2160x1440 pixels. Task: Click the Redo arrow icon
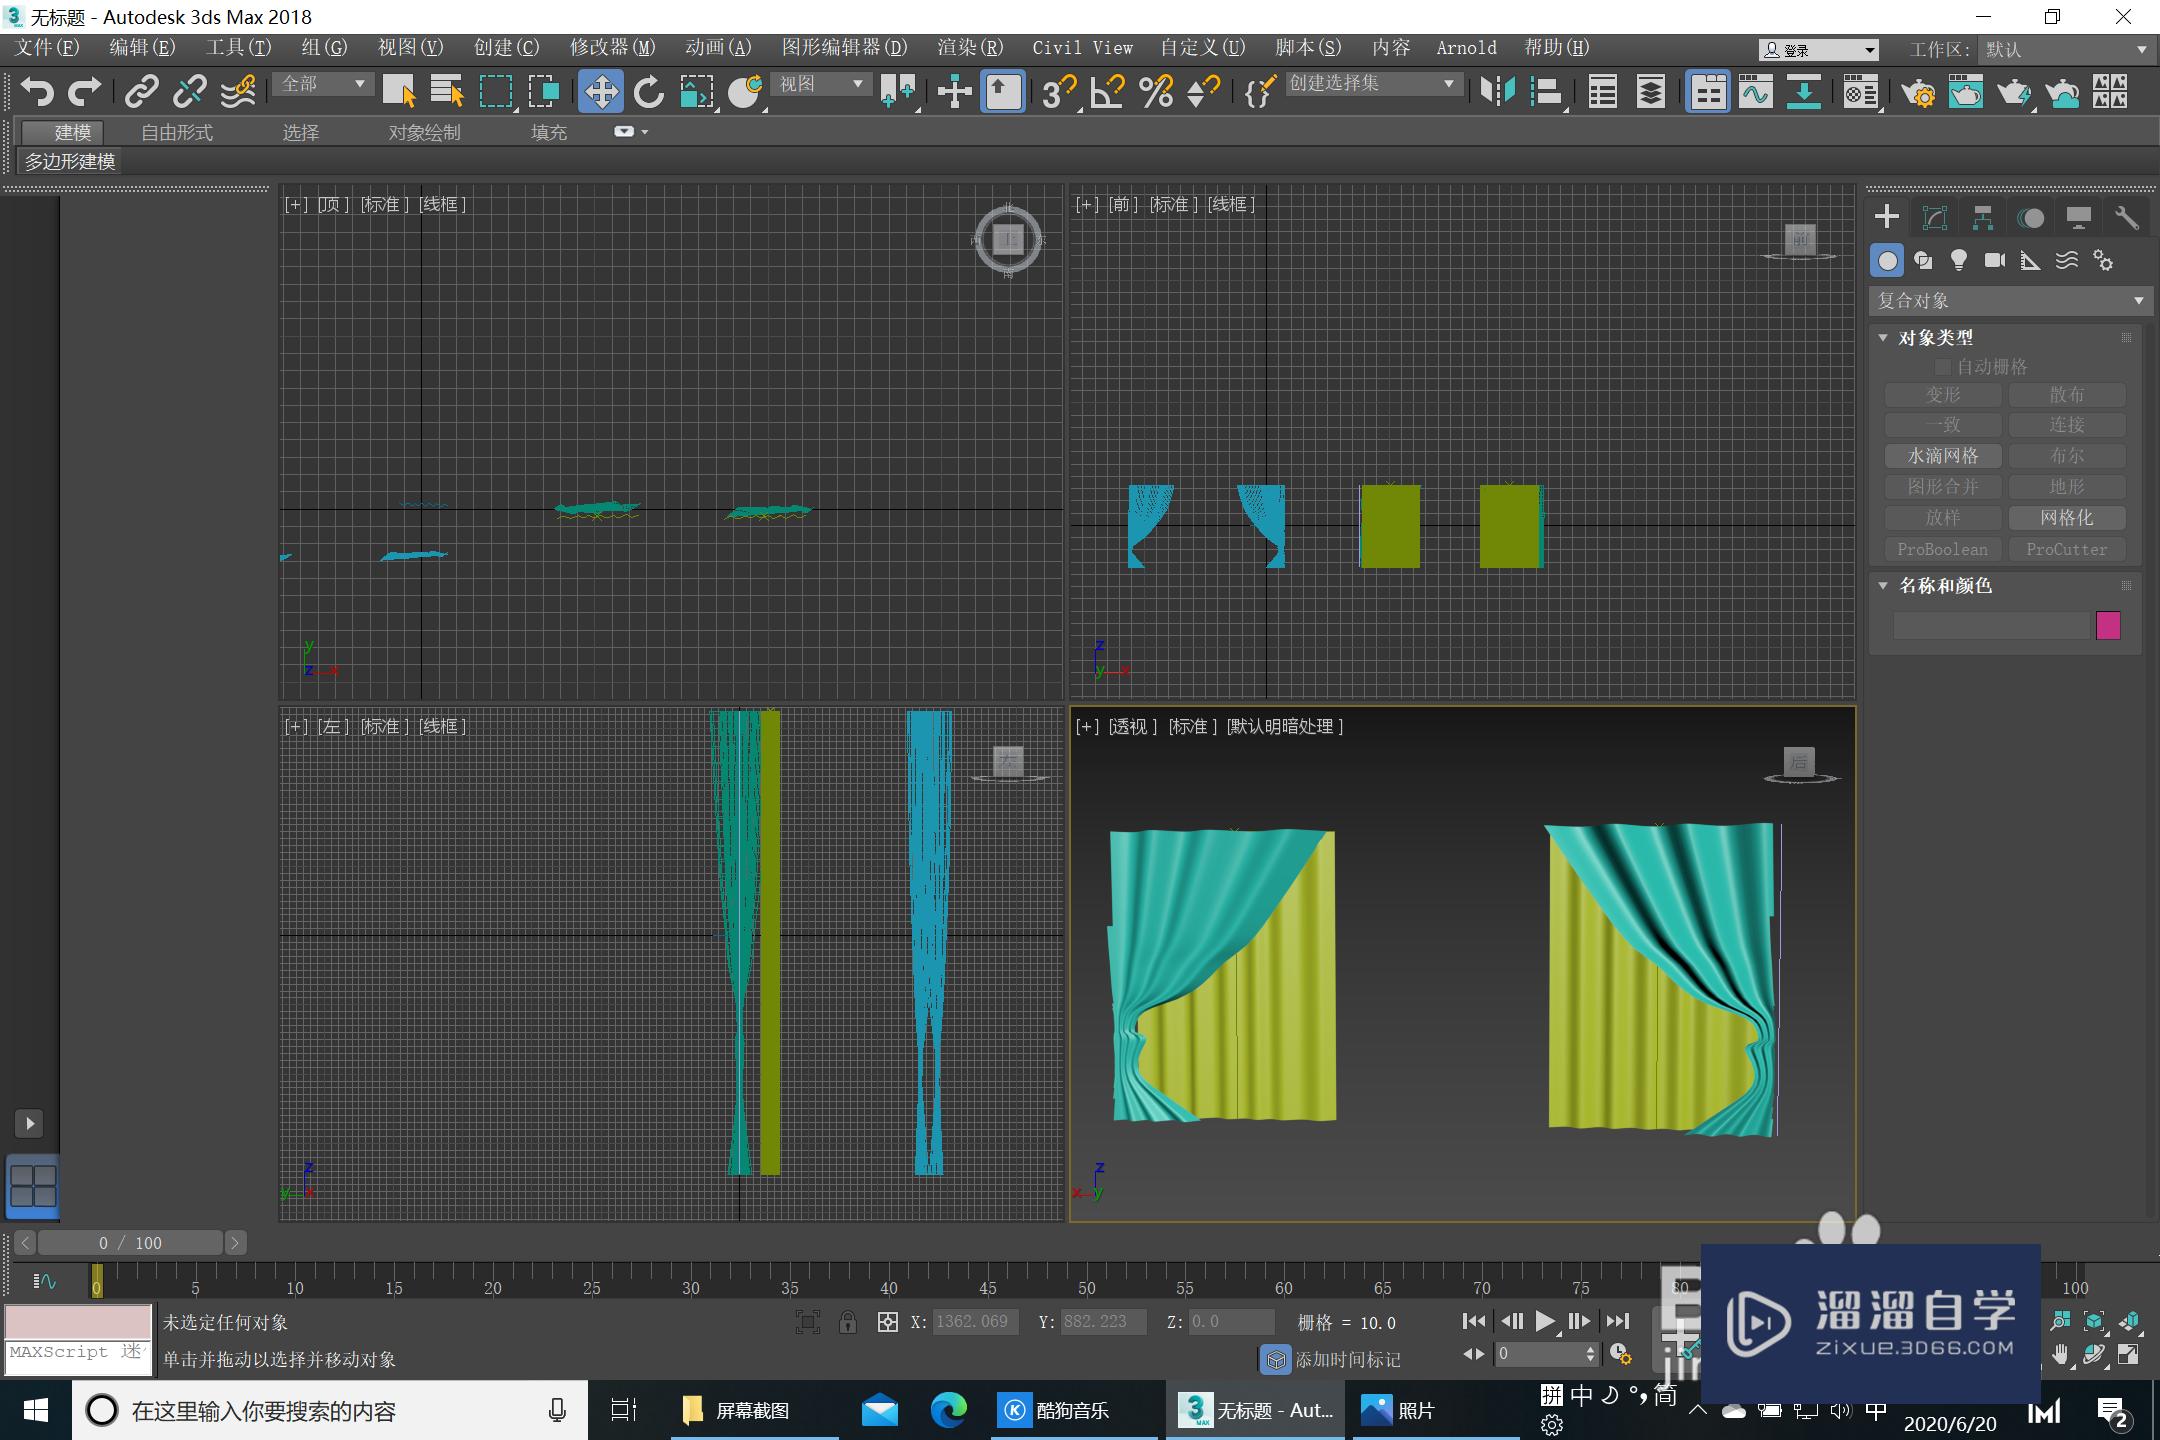(x=85, y=92)
